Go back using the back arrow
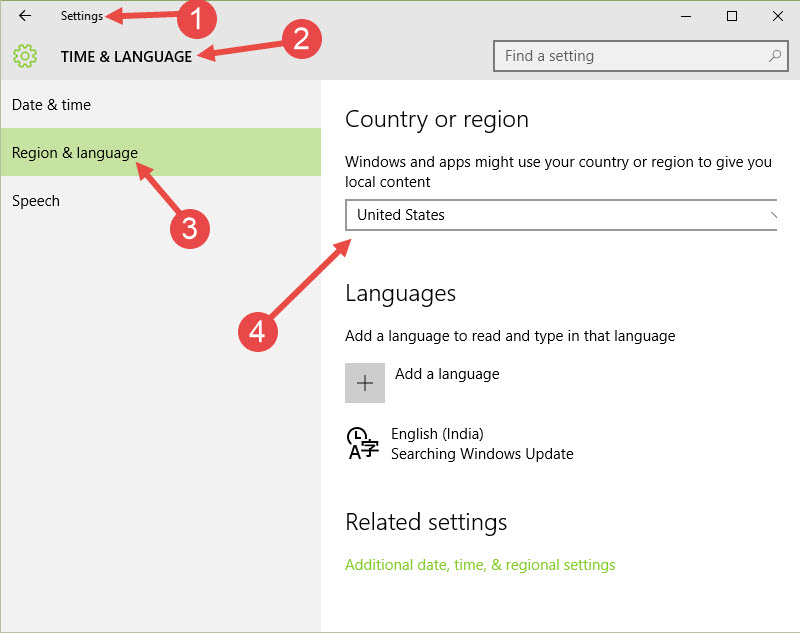 pos(24,16)
